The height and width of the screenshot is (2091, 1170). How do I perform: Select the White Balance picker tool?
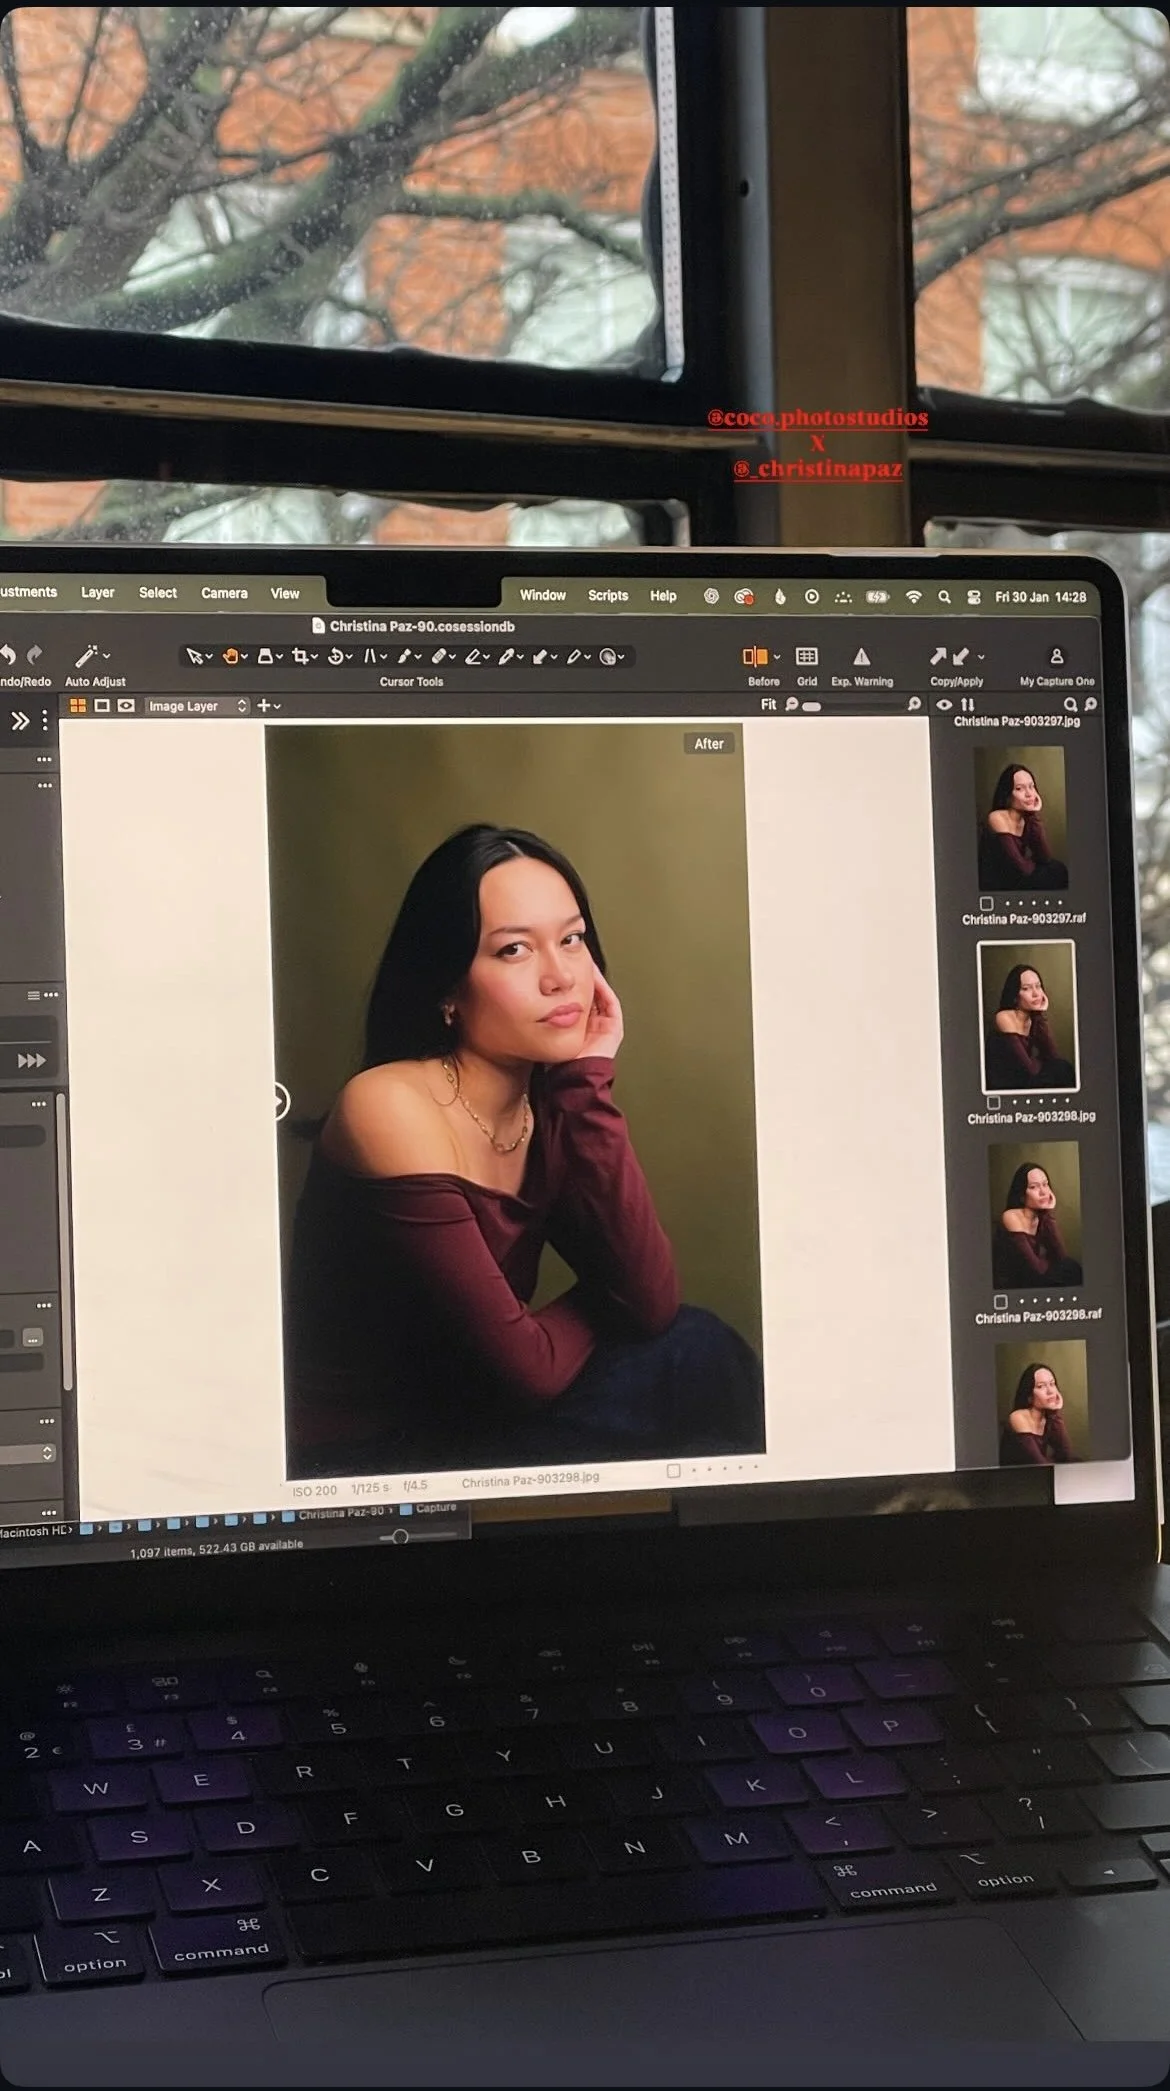pyautogui.click(x=507, y=657)
